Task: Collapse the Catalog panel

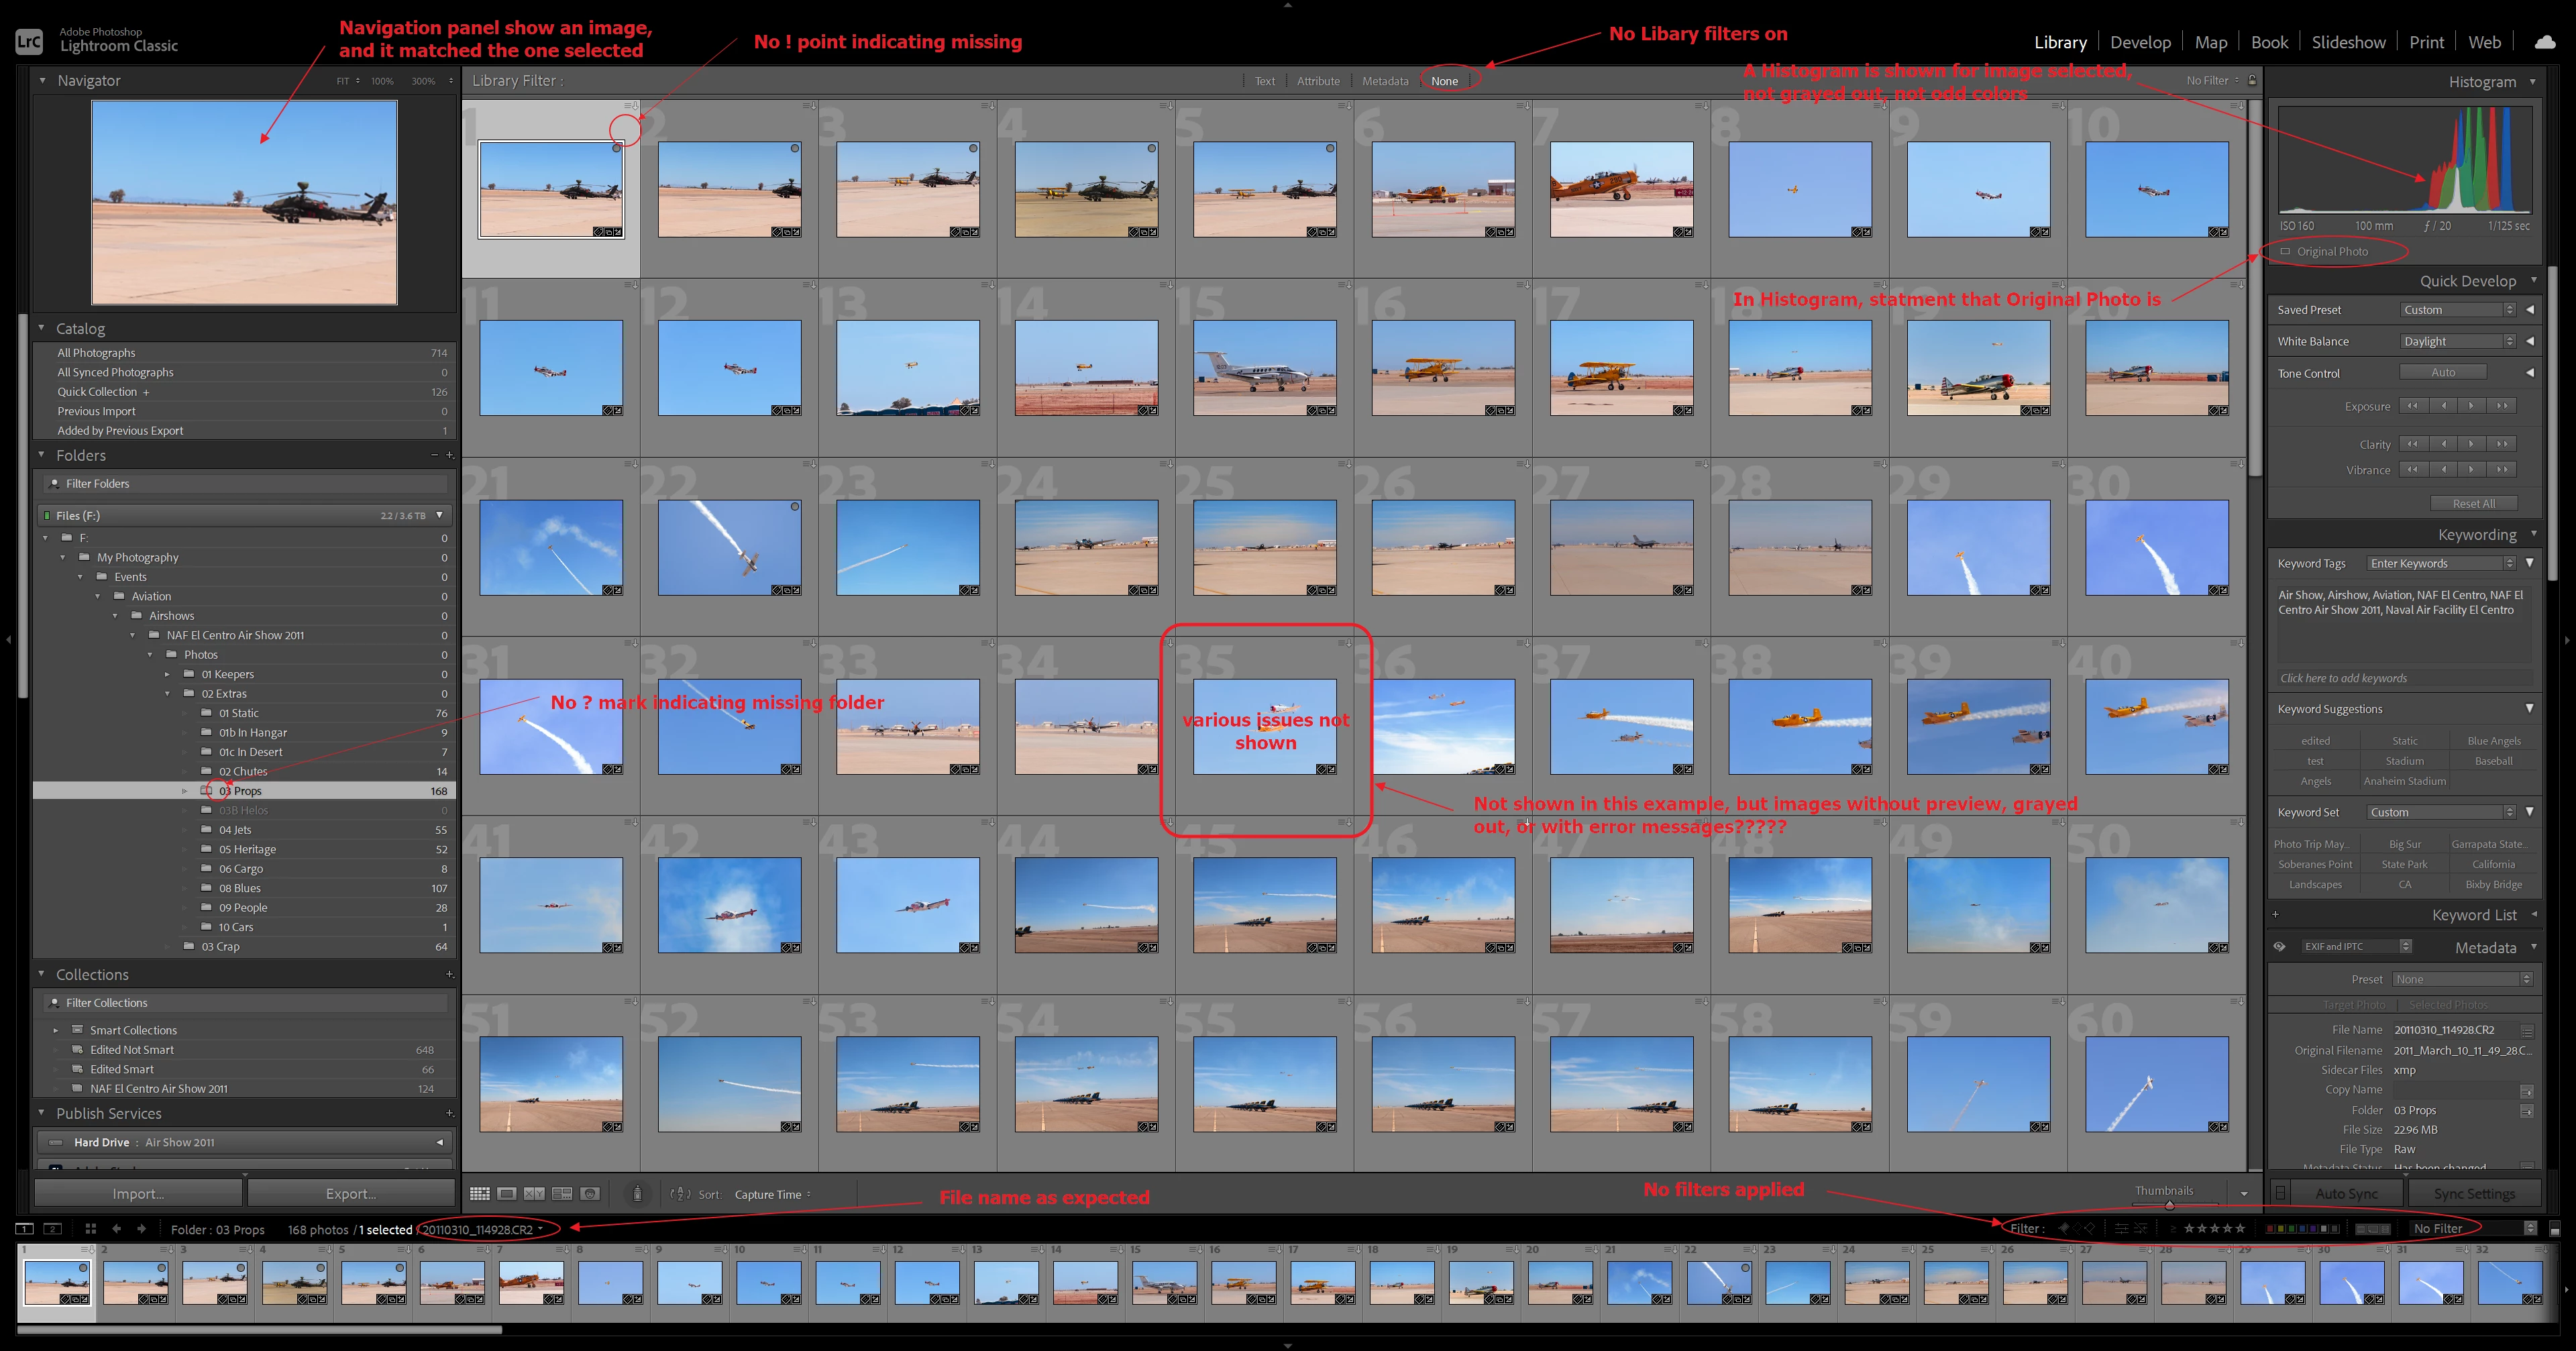Action: [x=42, y=328]
